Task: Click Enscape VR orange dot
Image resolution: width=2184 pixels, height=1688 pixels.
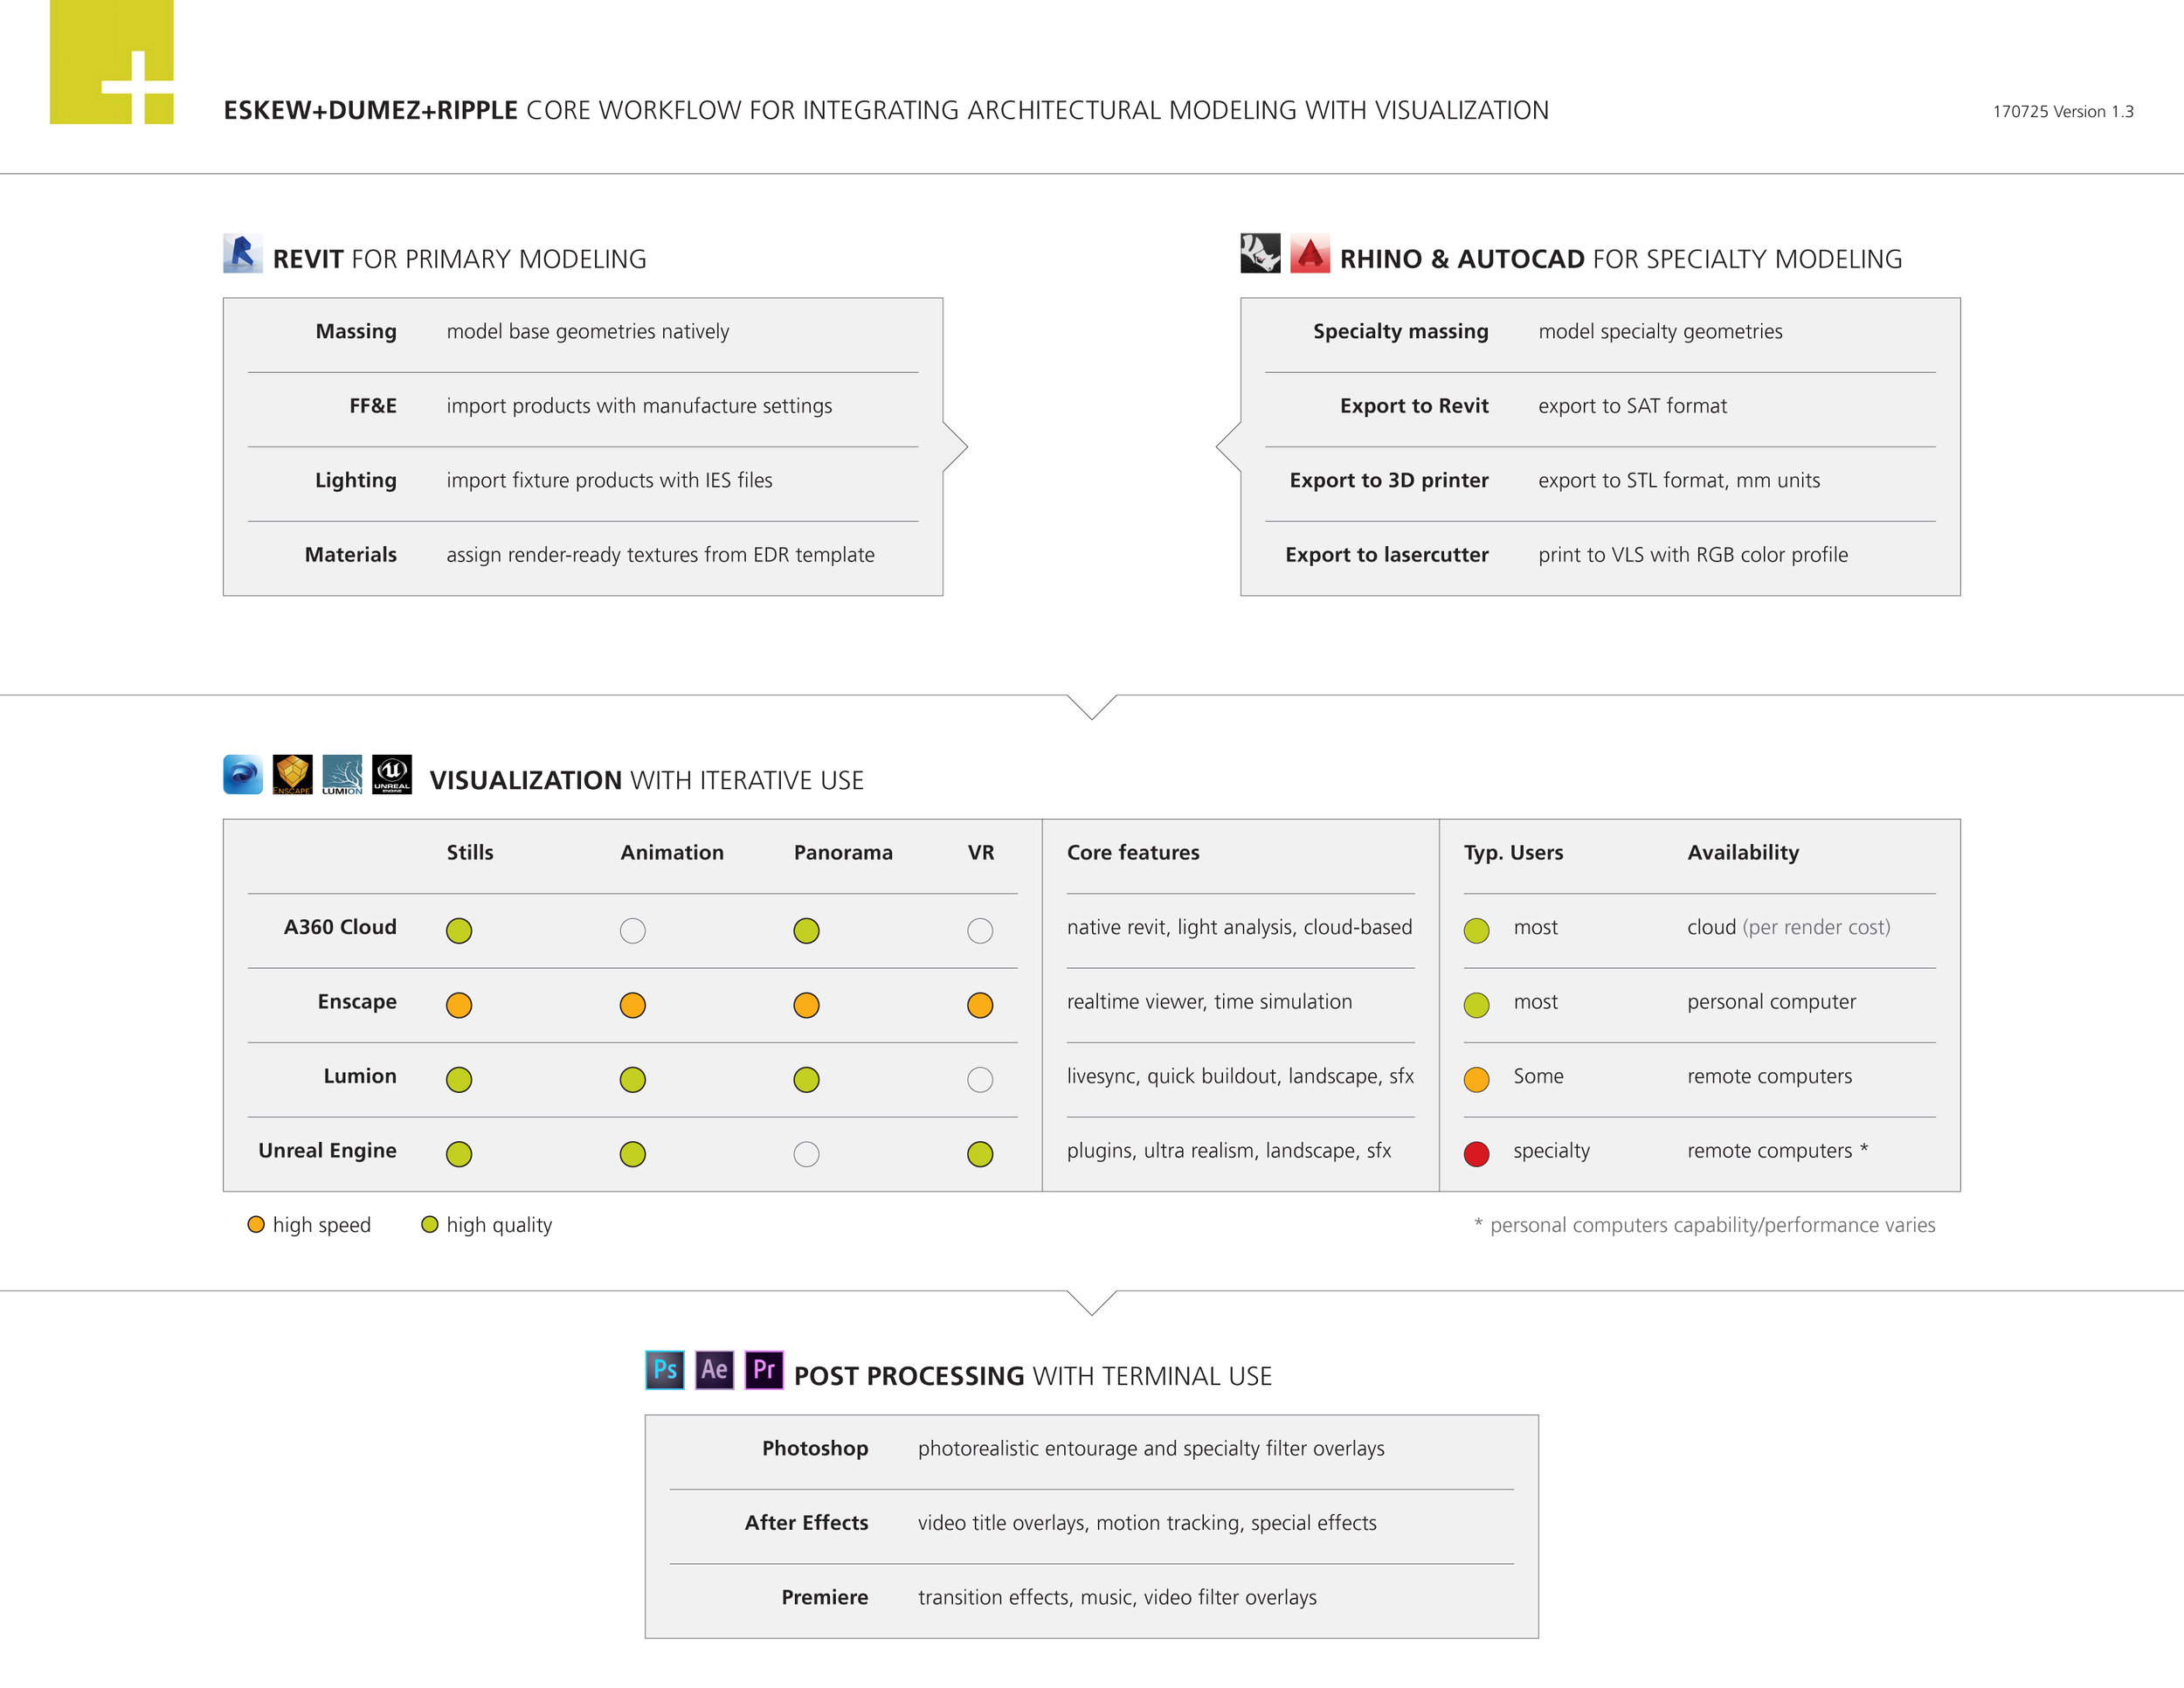Action: (980, 1005)
